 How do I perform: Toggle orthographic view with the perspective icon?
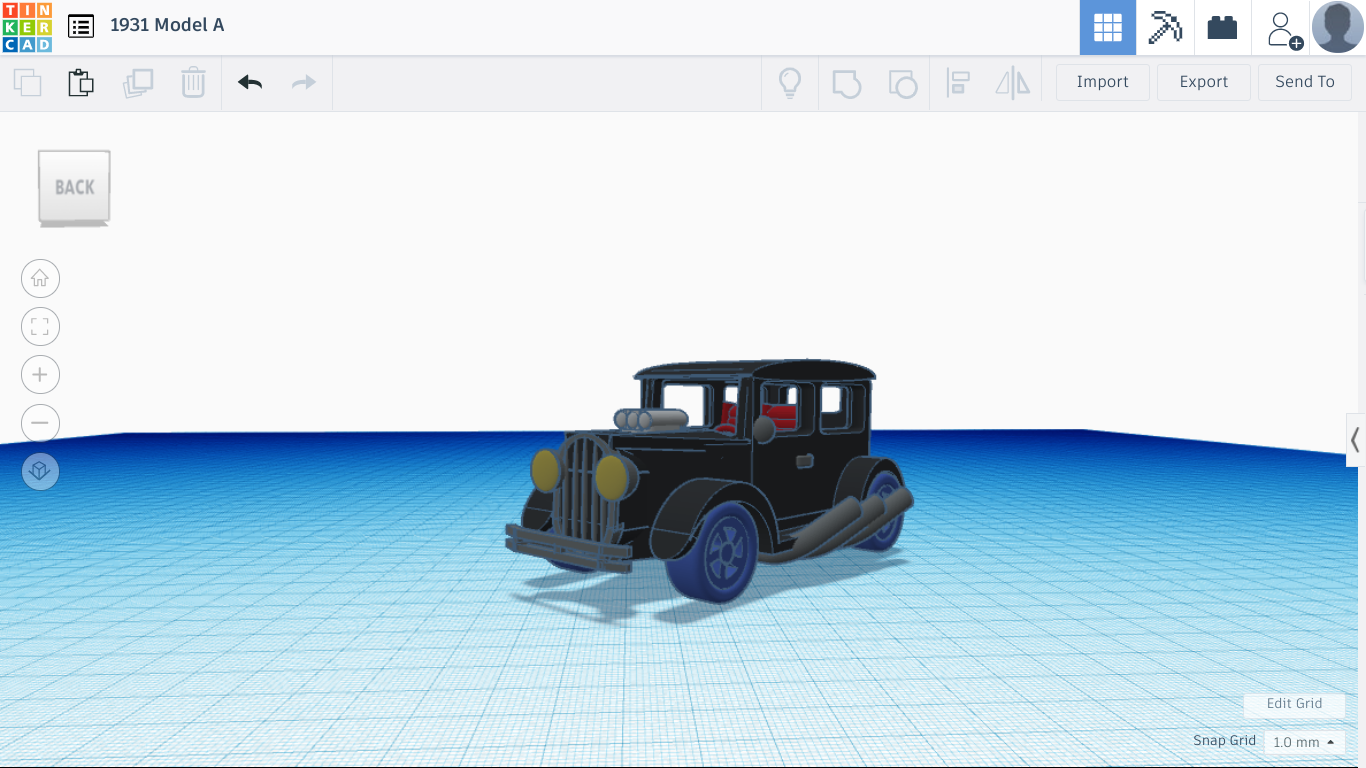coord(40,471)
